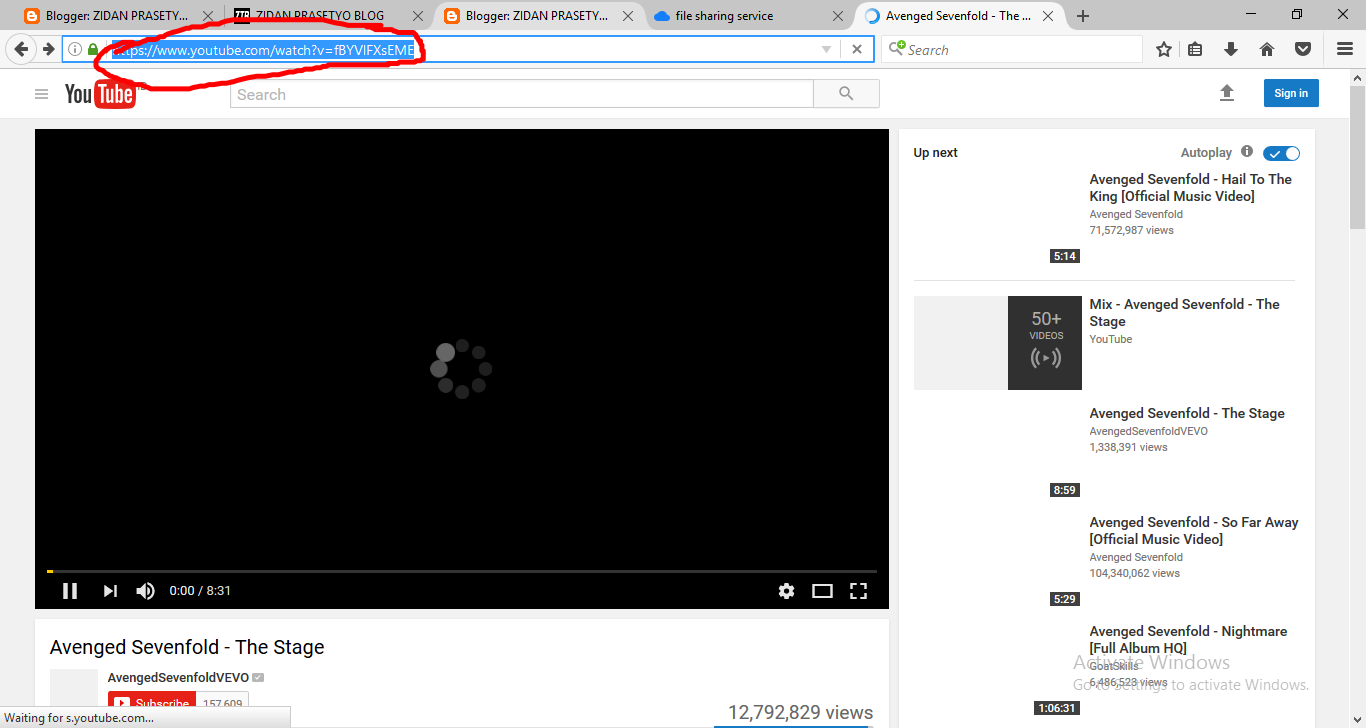Toggle the Autoplay switch
This screenshot has width=1366, height=728.
(x=1281, y=153)
